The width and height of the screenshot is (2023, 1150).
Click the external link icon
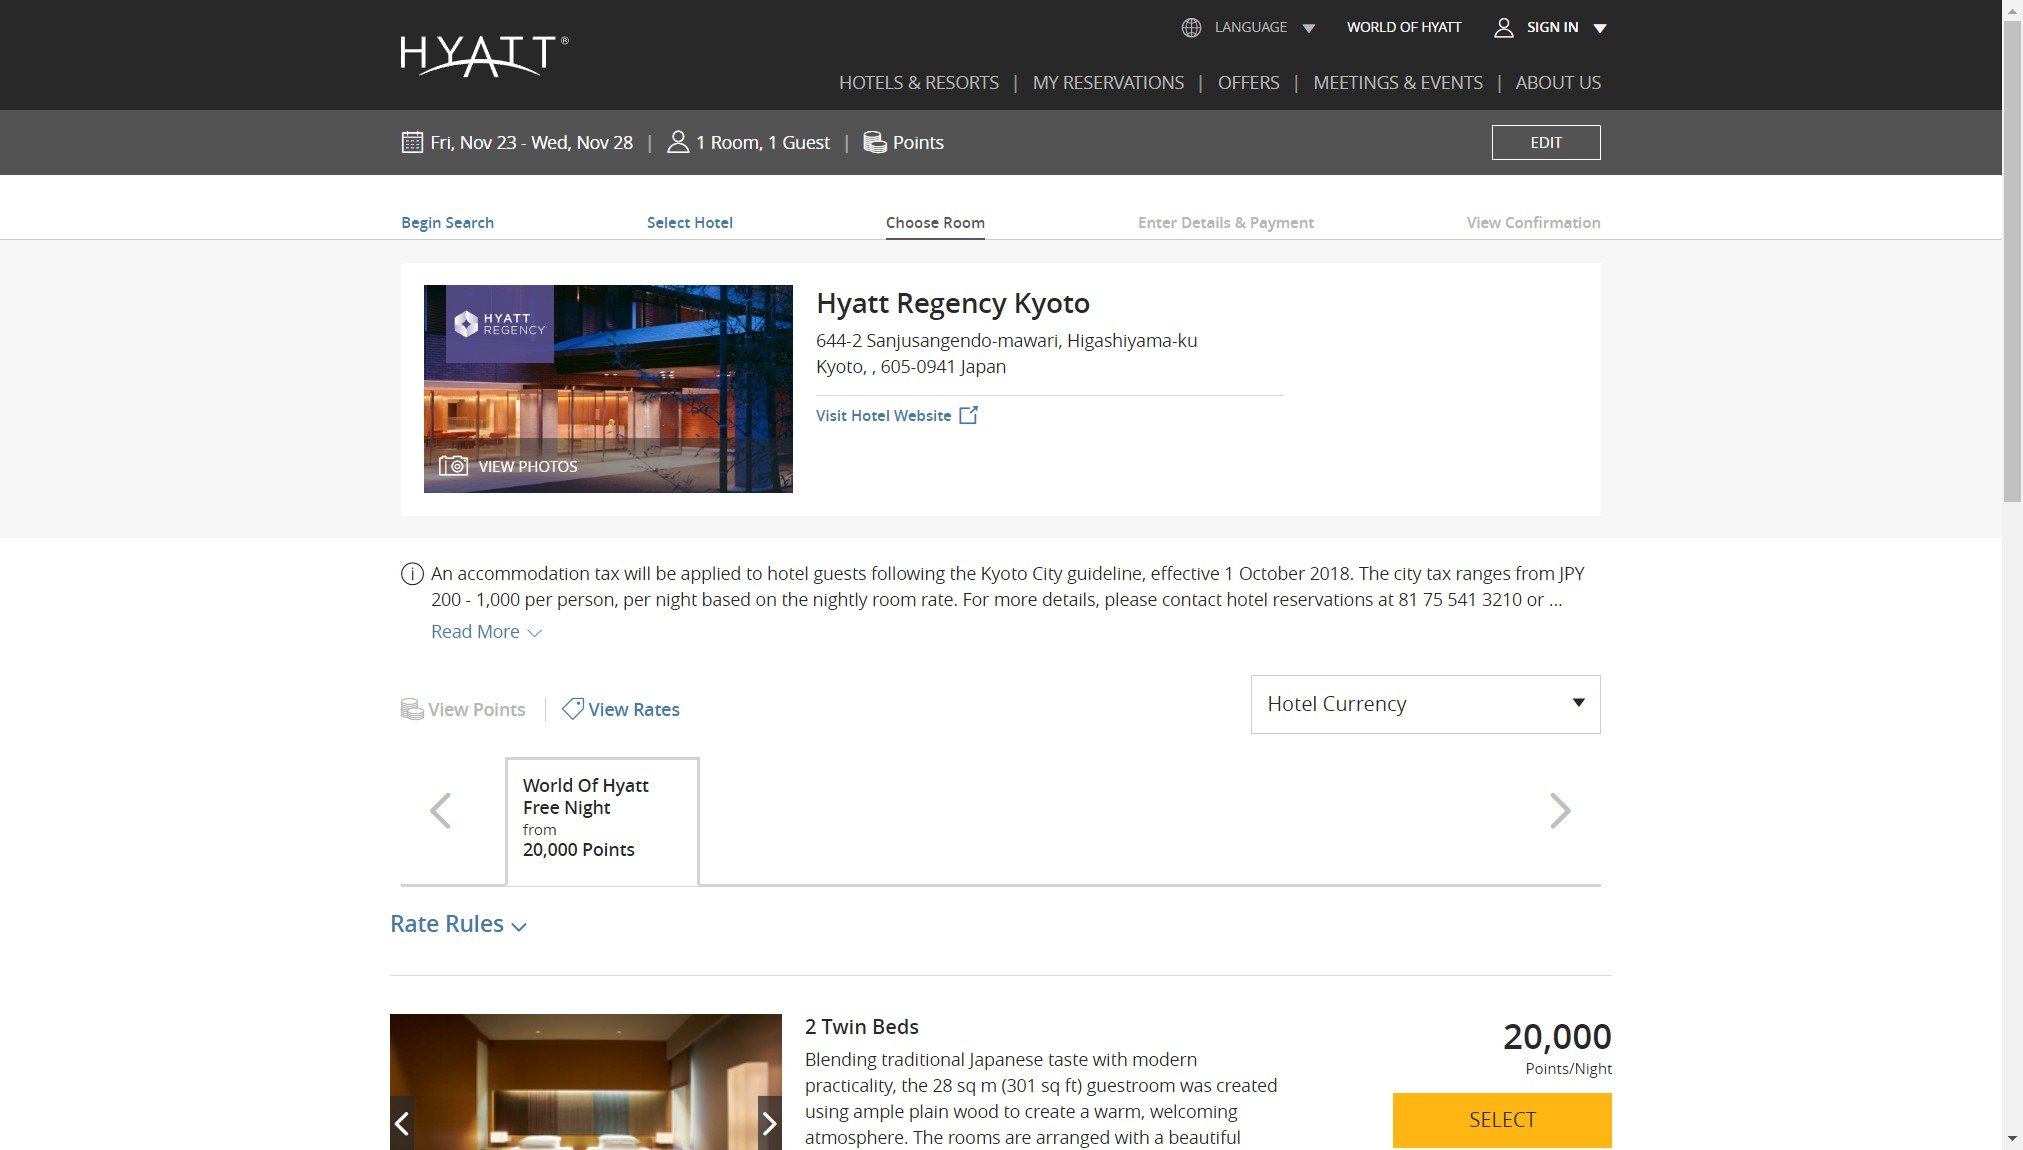tap(968, 415)
